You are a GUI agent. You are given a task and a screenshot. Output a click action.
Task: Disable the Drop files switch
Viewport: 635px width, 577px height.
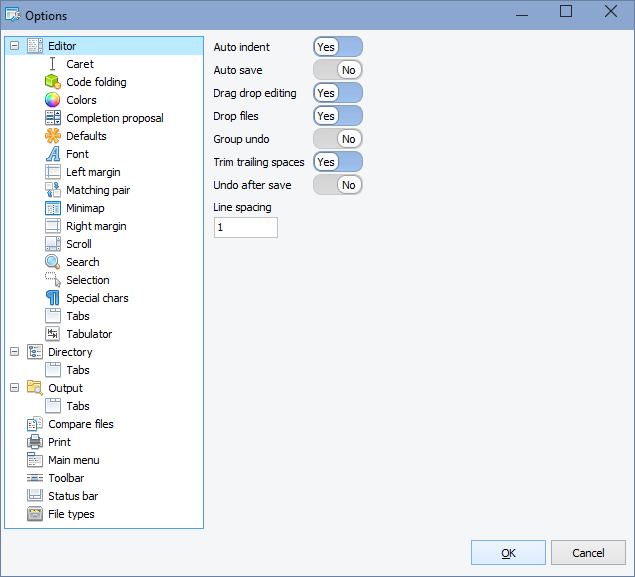click(x=338, y=116)
